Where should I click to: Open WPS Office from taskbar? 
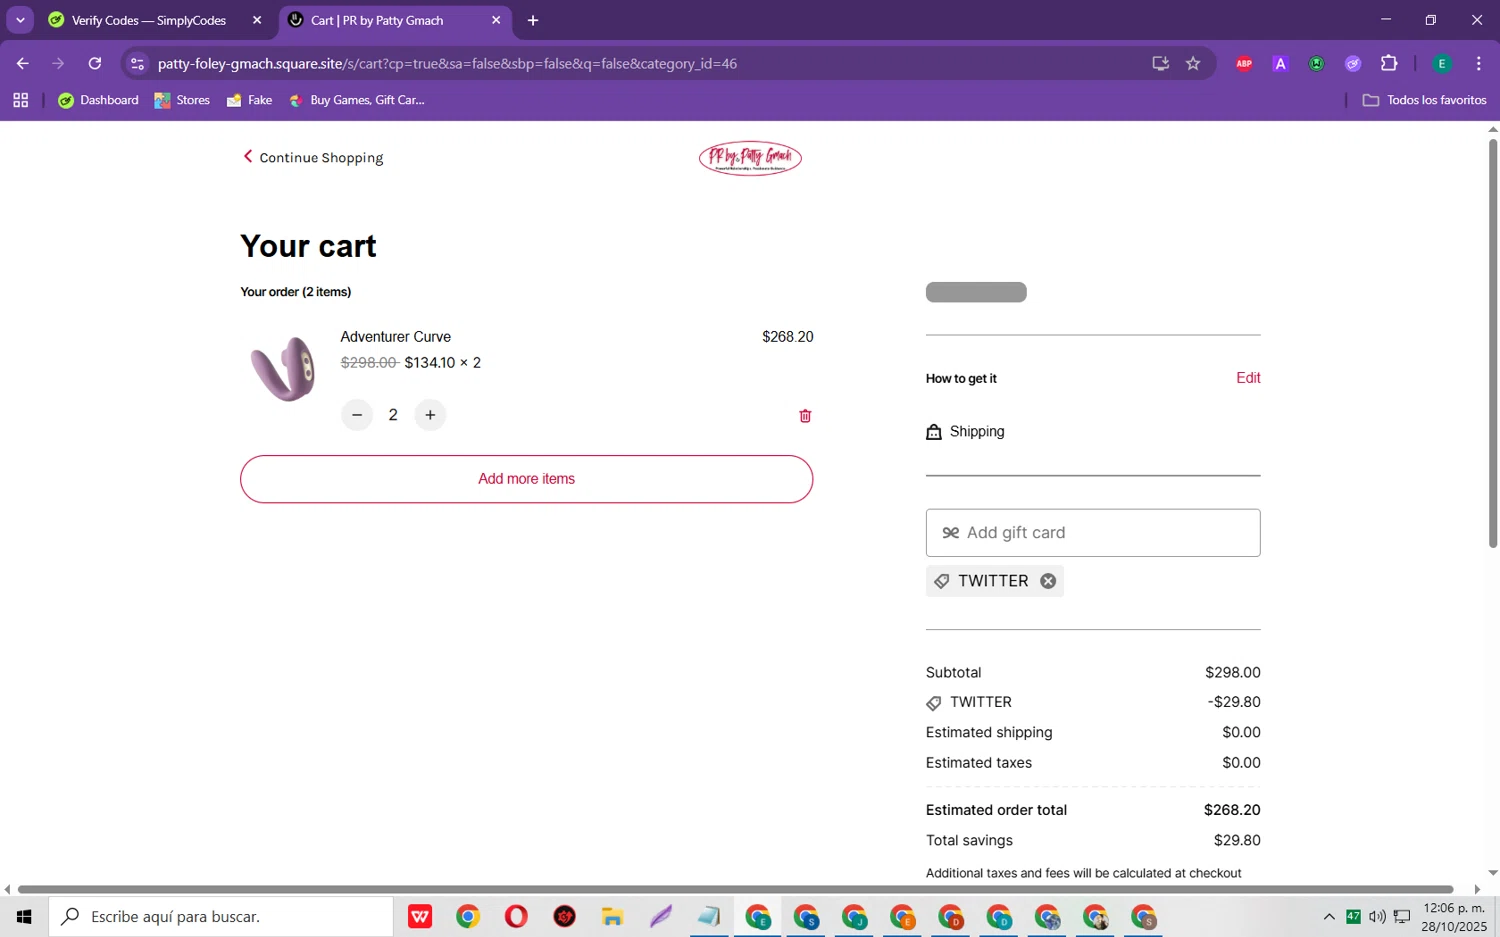coord(420,916)
